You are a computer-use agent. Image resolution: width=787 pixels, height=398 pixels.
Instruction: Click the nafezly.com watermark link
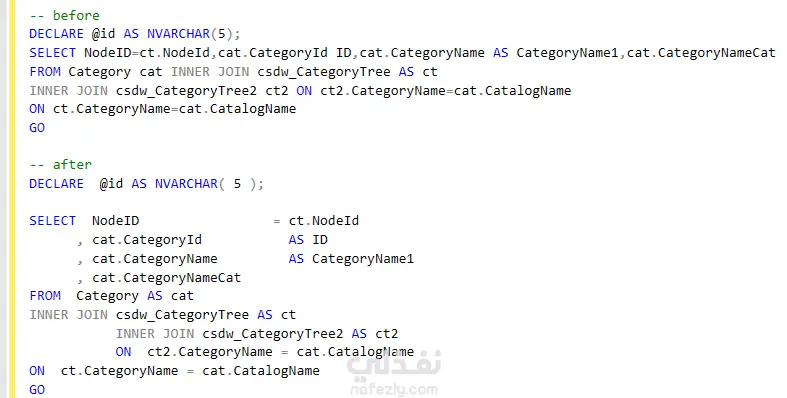pyautogui.click(x=394, y=389)
